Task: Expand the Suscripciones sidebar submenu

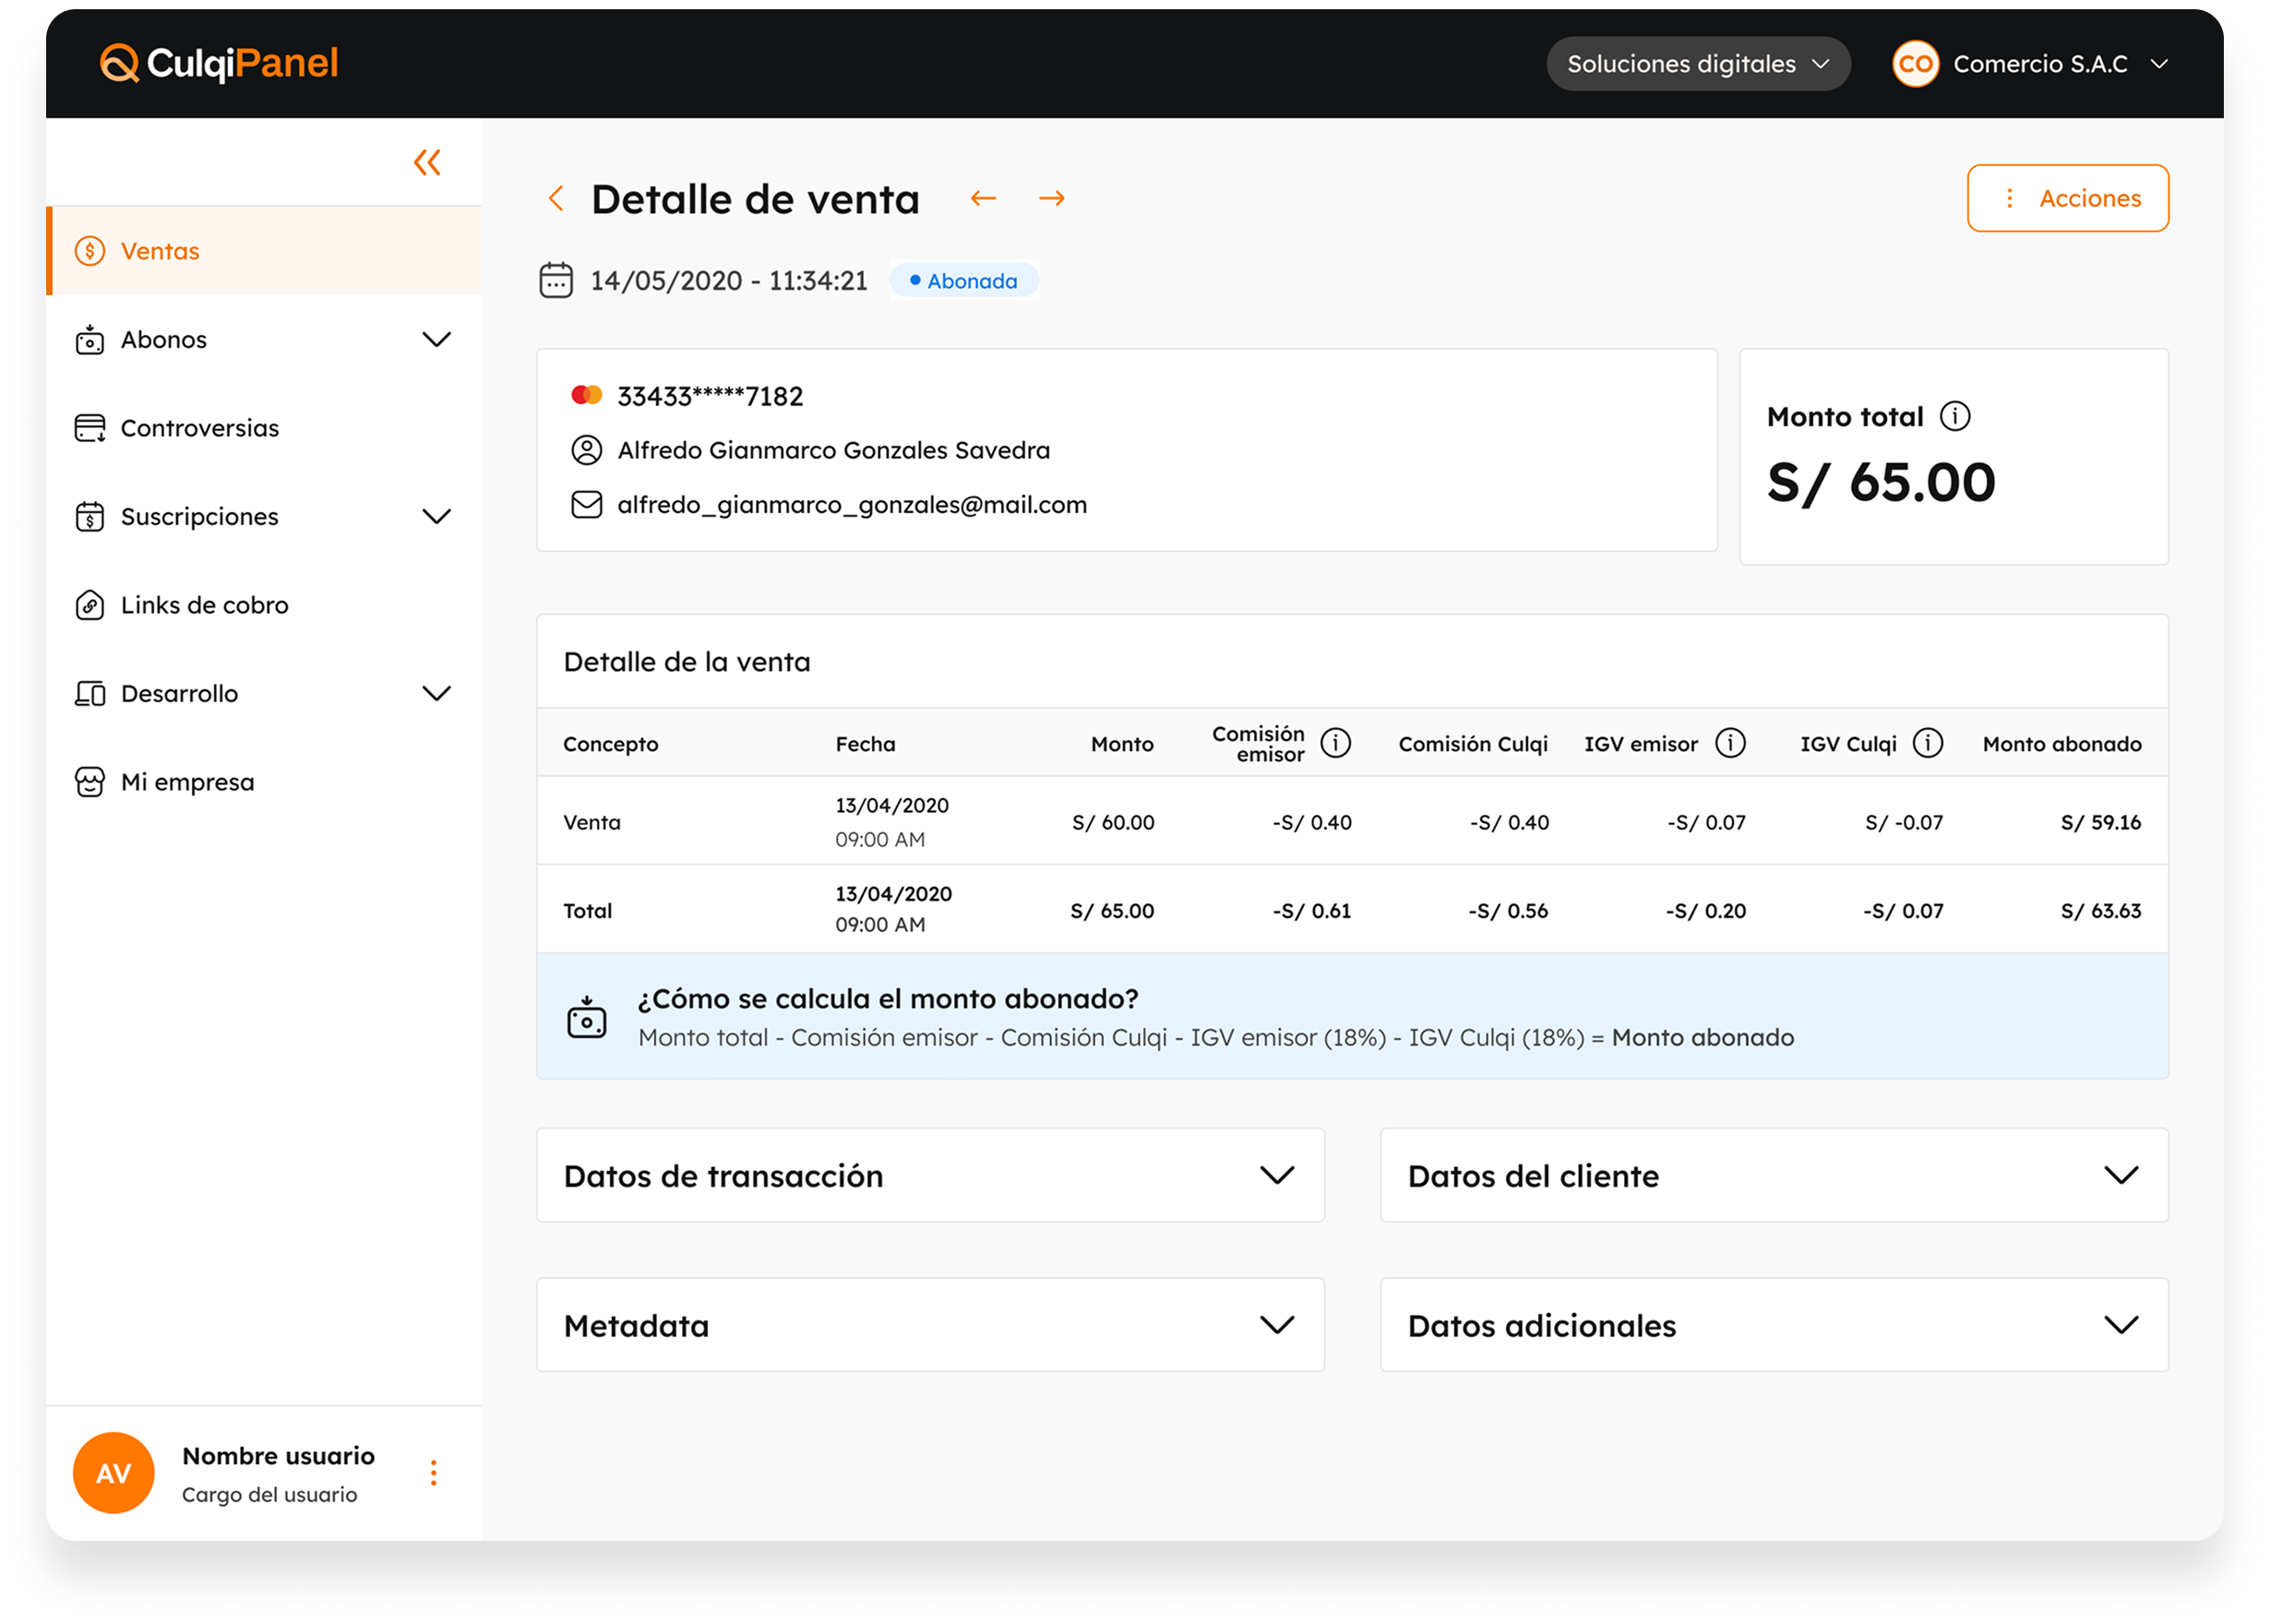Action: [436, 517]
